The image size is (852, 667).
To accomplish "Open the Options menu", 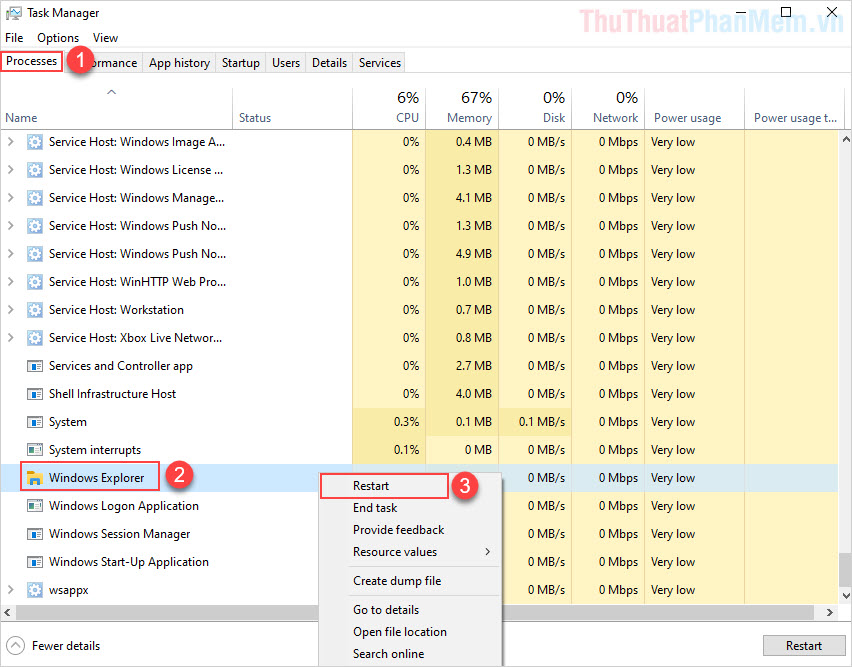I will [x=57, y=37].
